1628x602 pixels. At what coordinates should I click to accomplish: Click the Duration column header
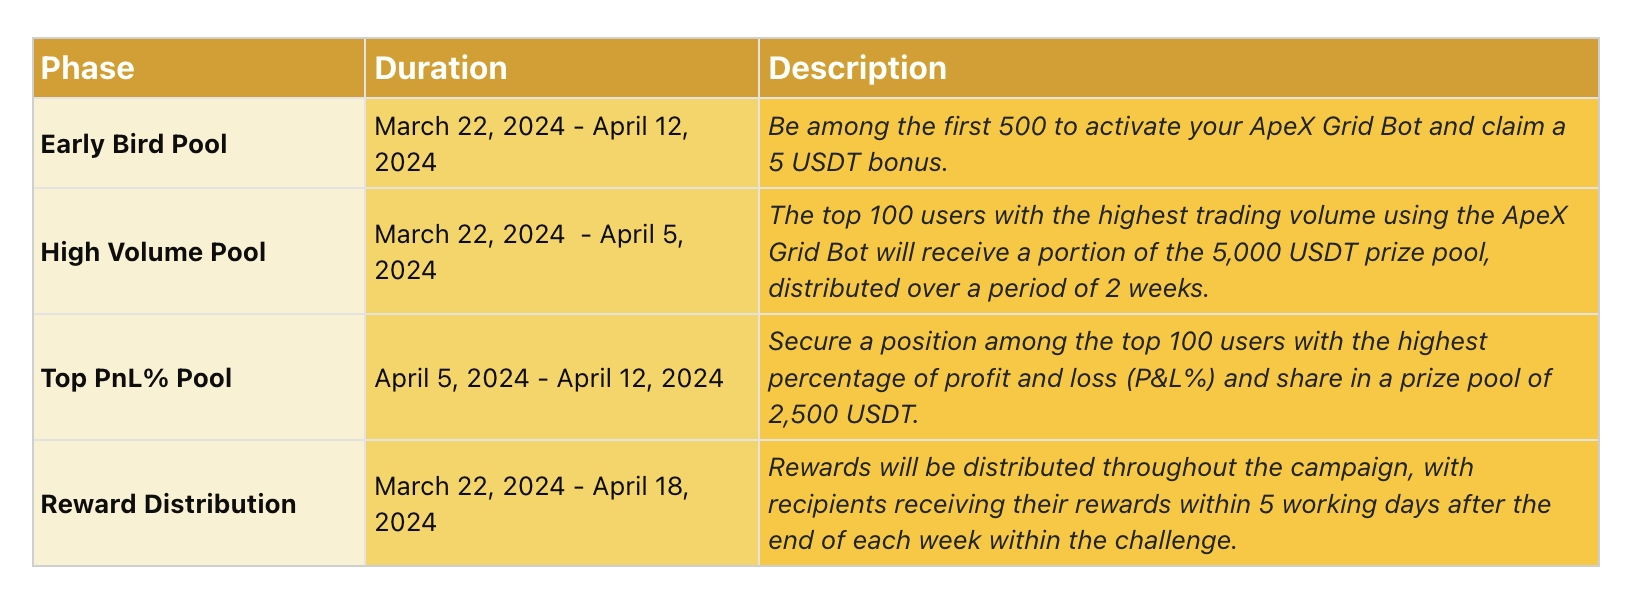coord(562,68)
